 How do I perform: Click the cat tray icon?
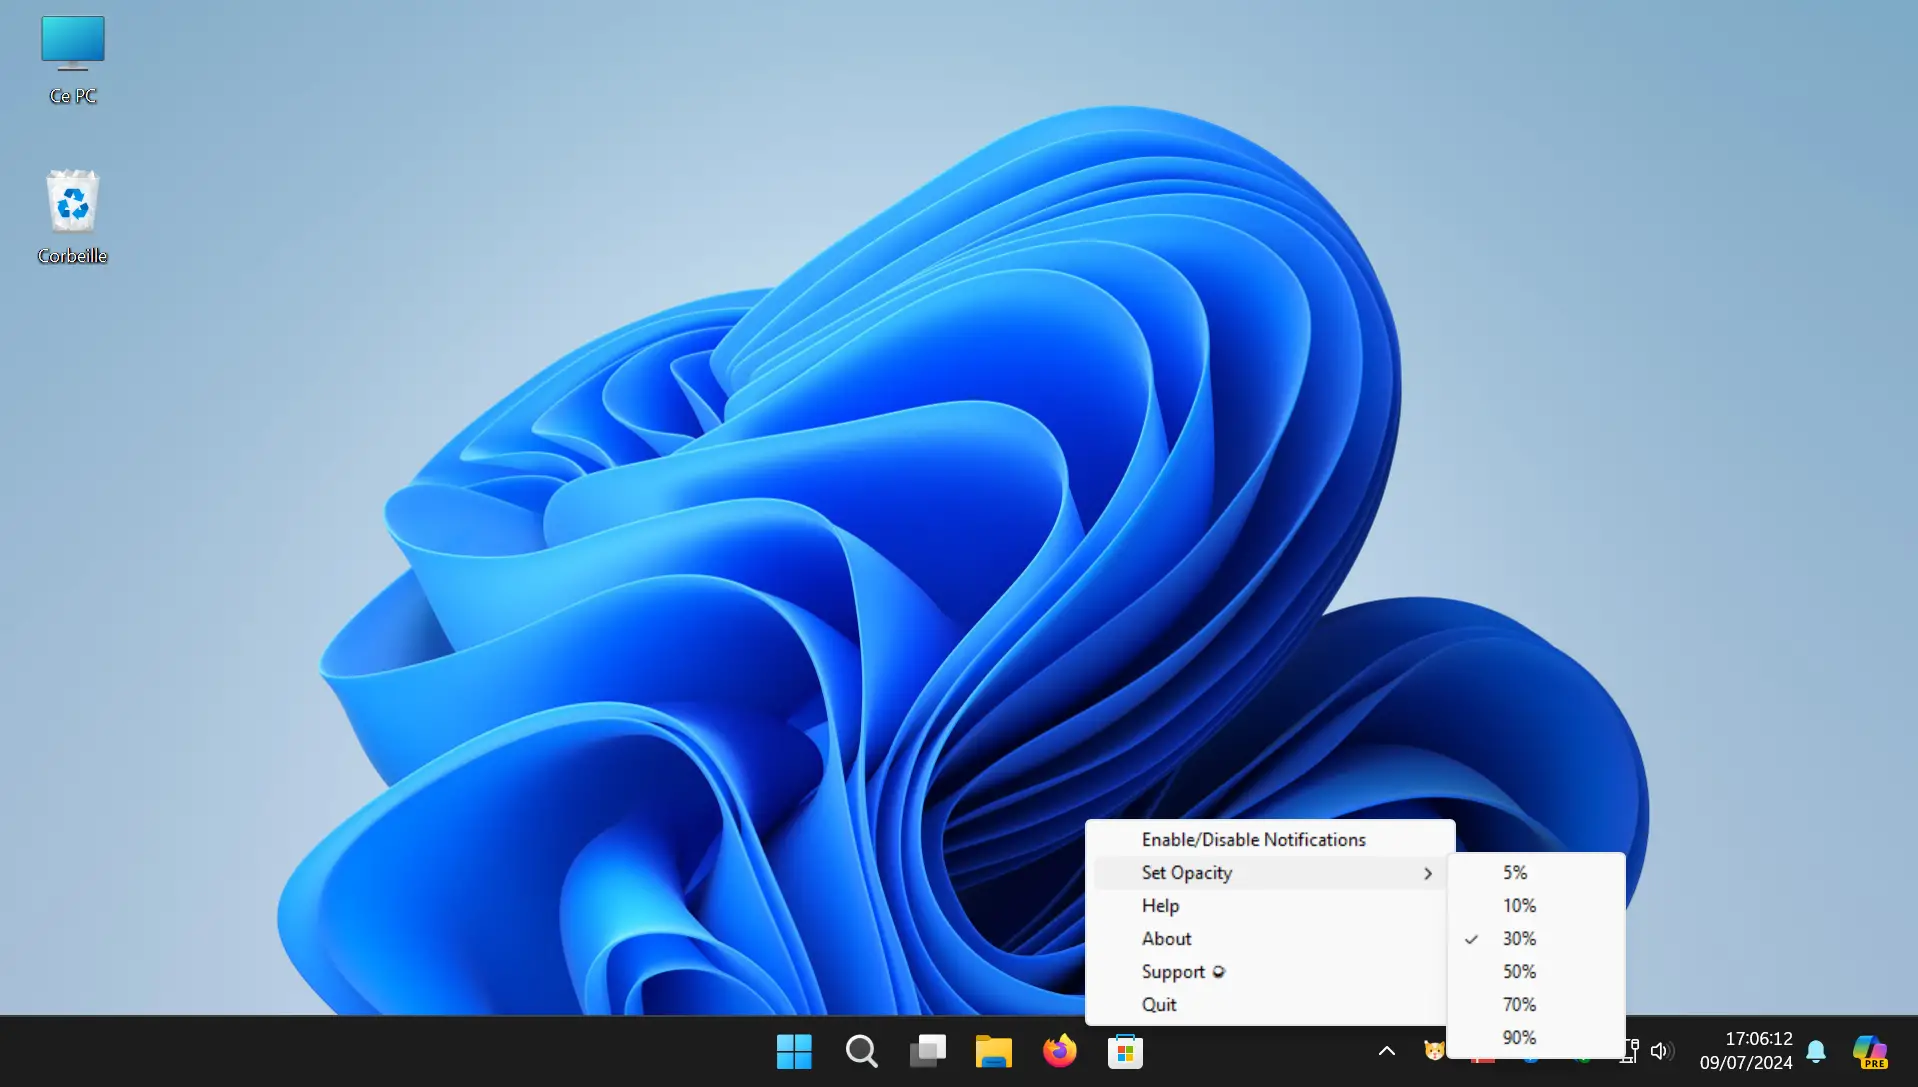pyautogui.click(x=1434, y=1051)
